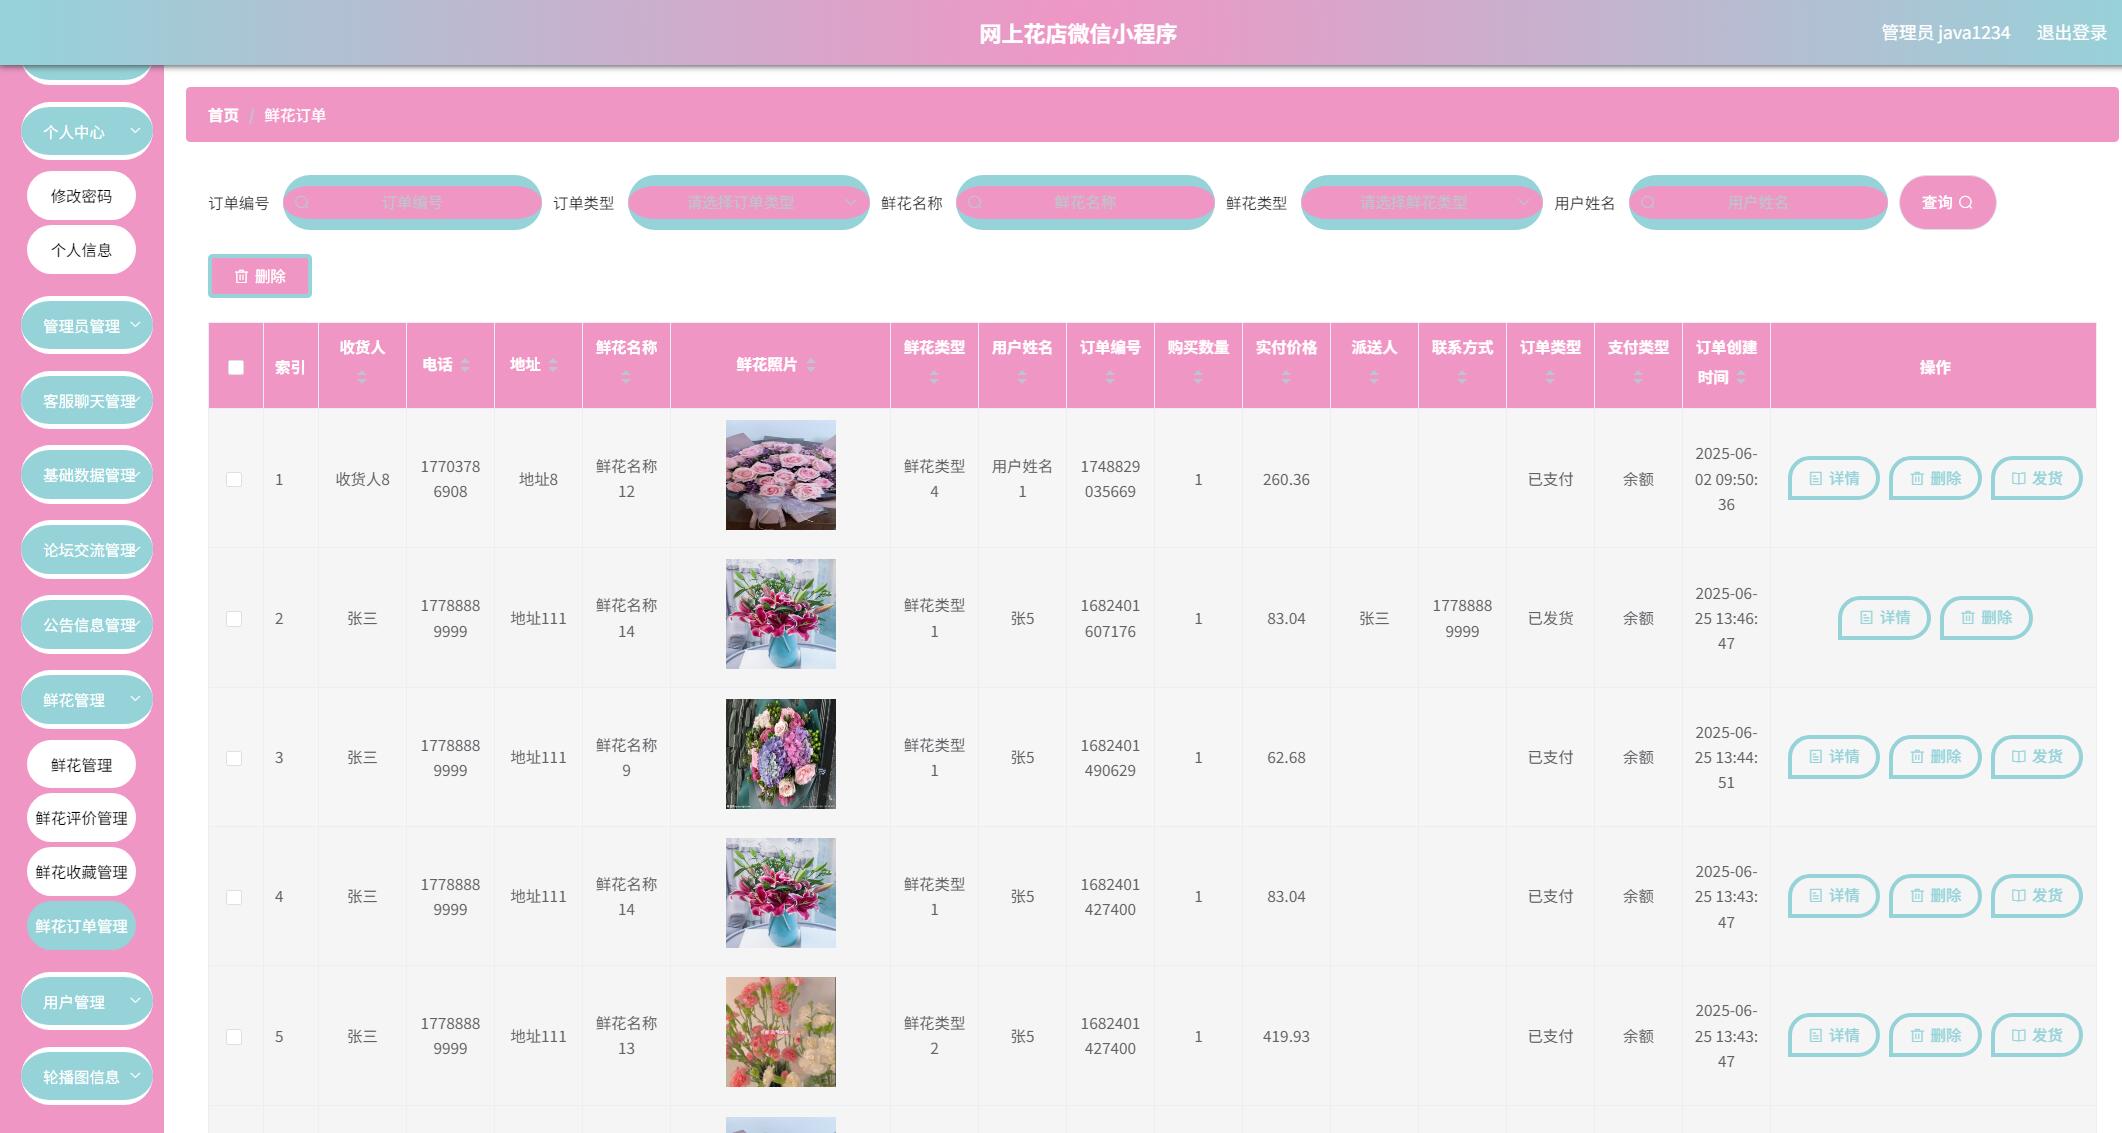
Task: Check the checkbox for row 1
Action: 234,480
